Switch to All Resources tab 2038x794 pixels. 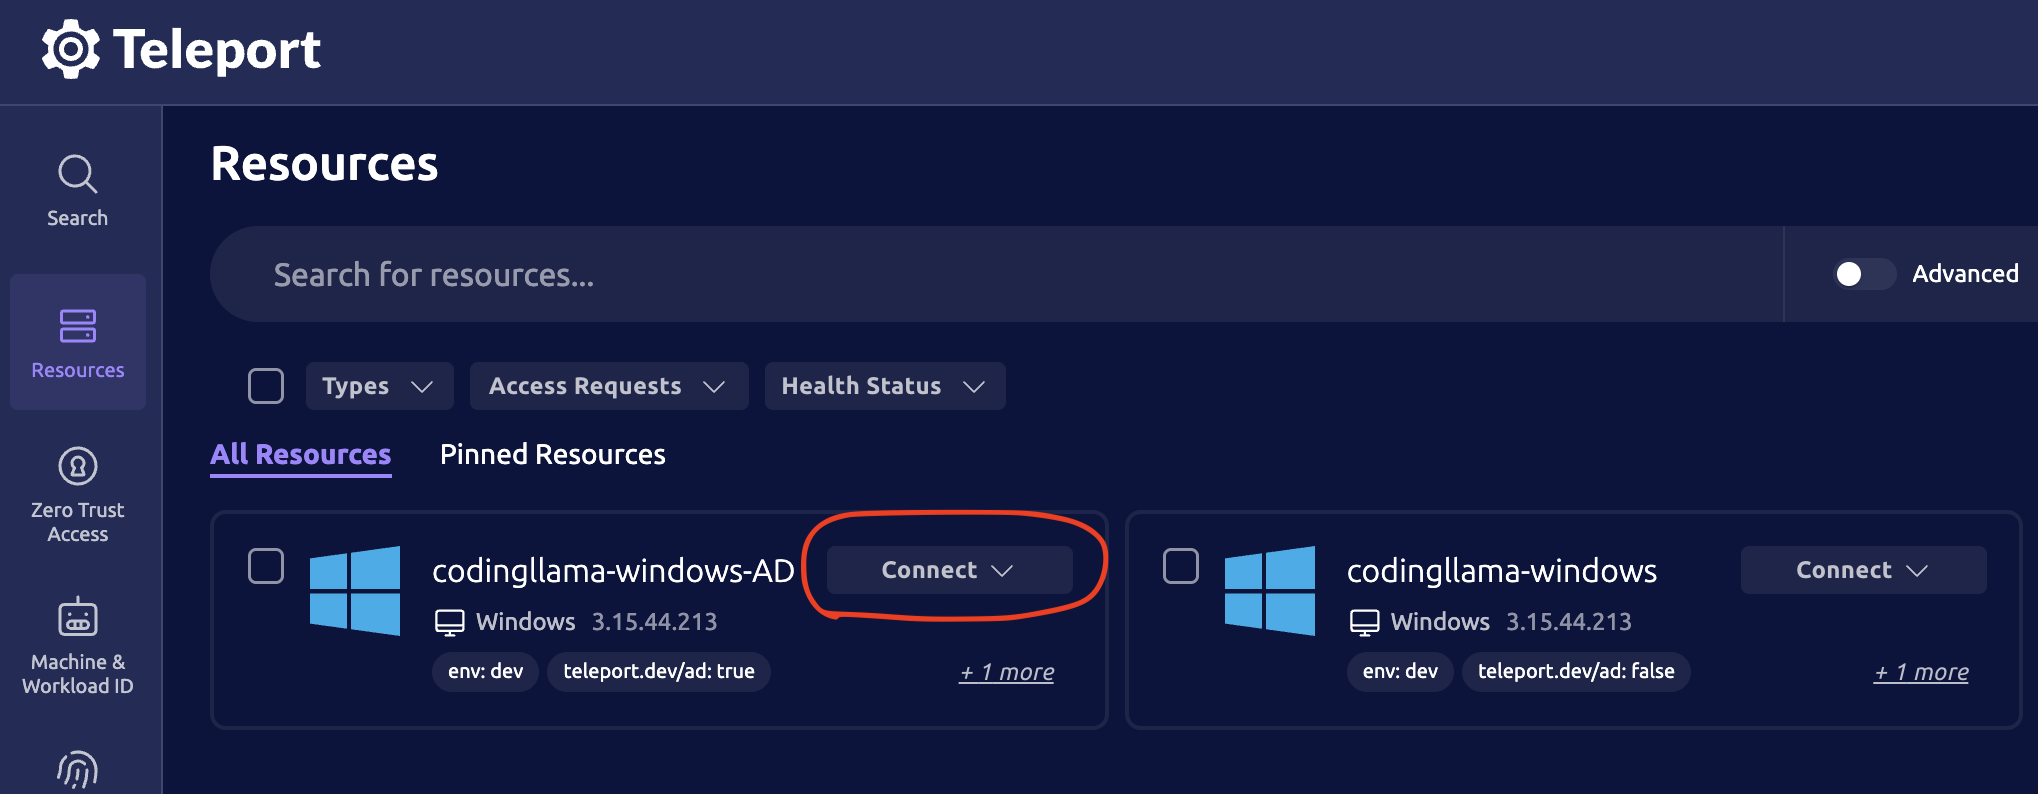point(300,455)
